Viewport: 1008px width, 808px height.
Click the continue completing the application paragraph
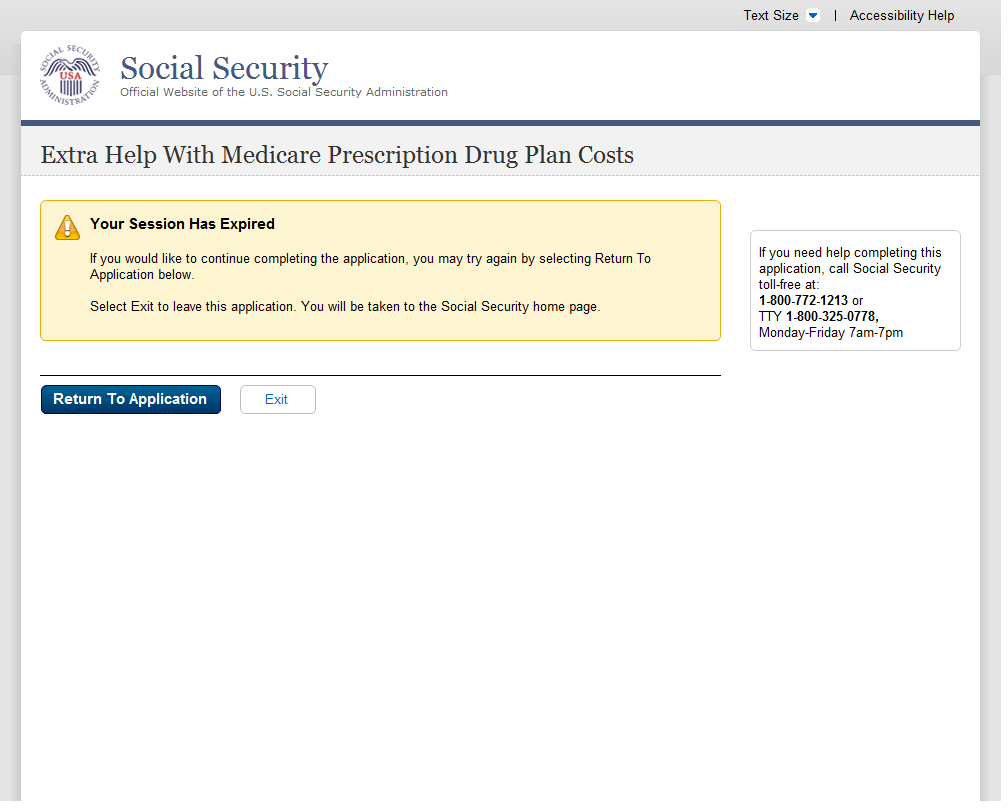370,266
